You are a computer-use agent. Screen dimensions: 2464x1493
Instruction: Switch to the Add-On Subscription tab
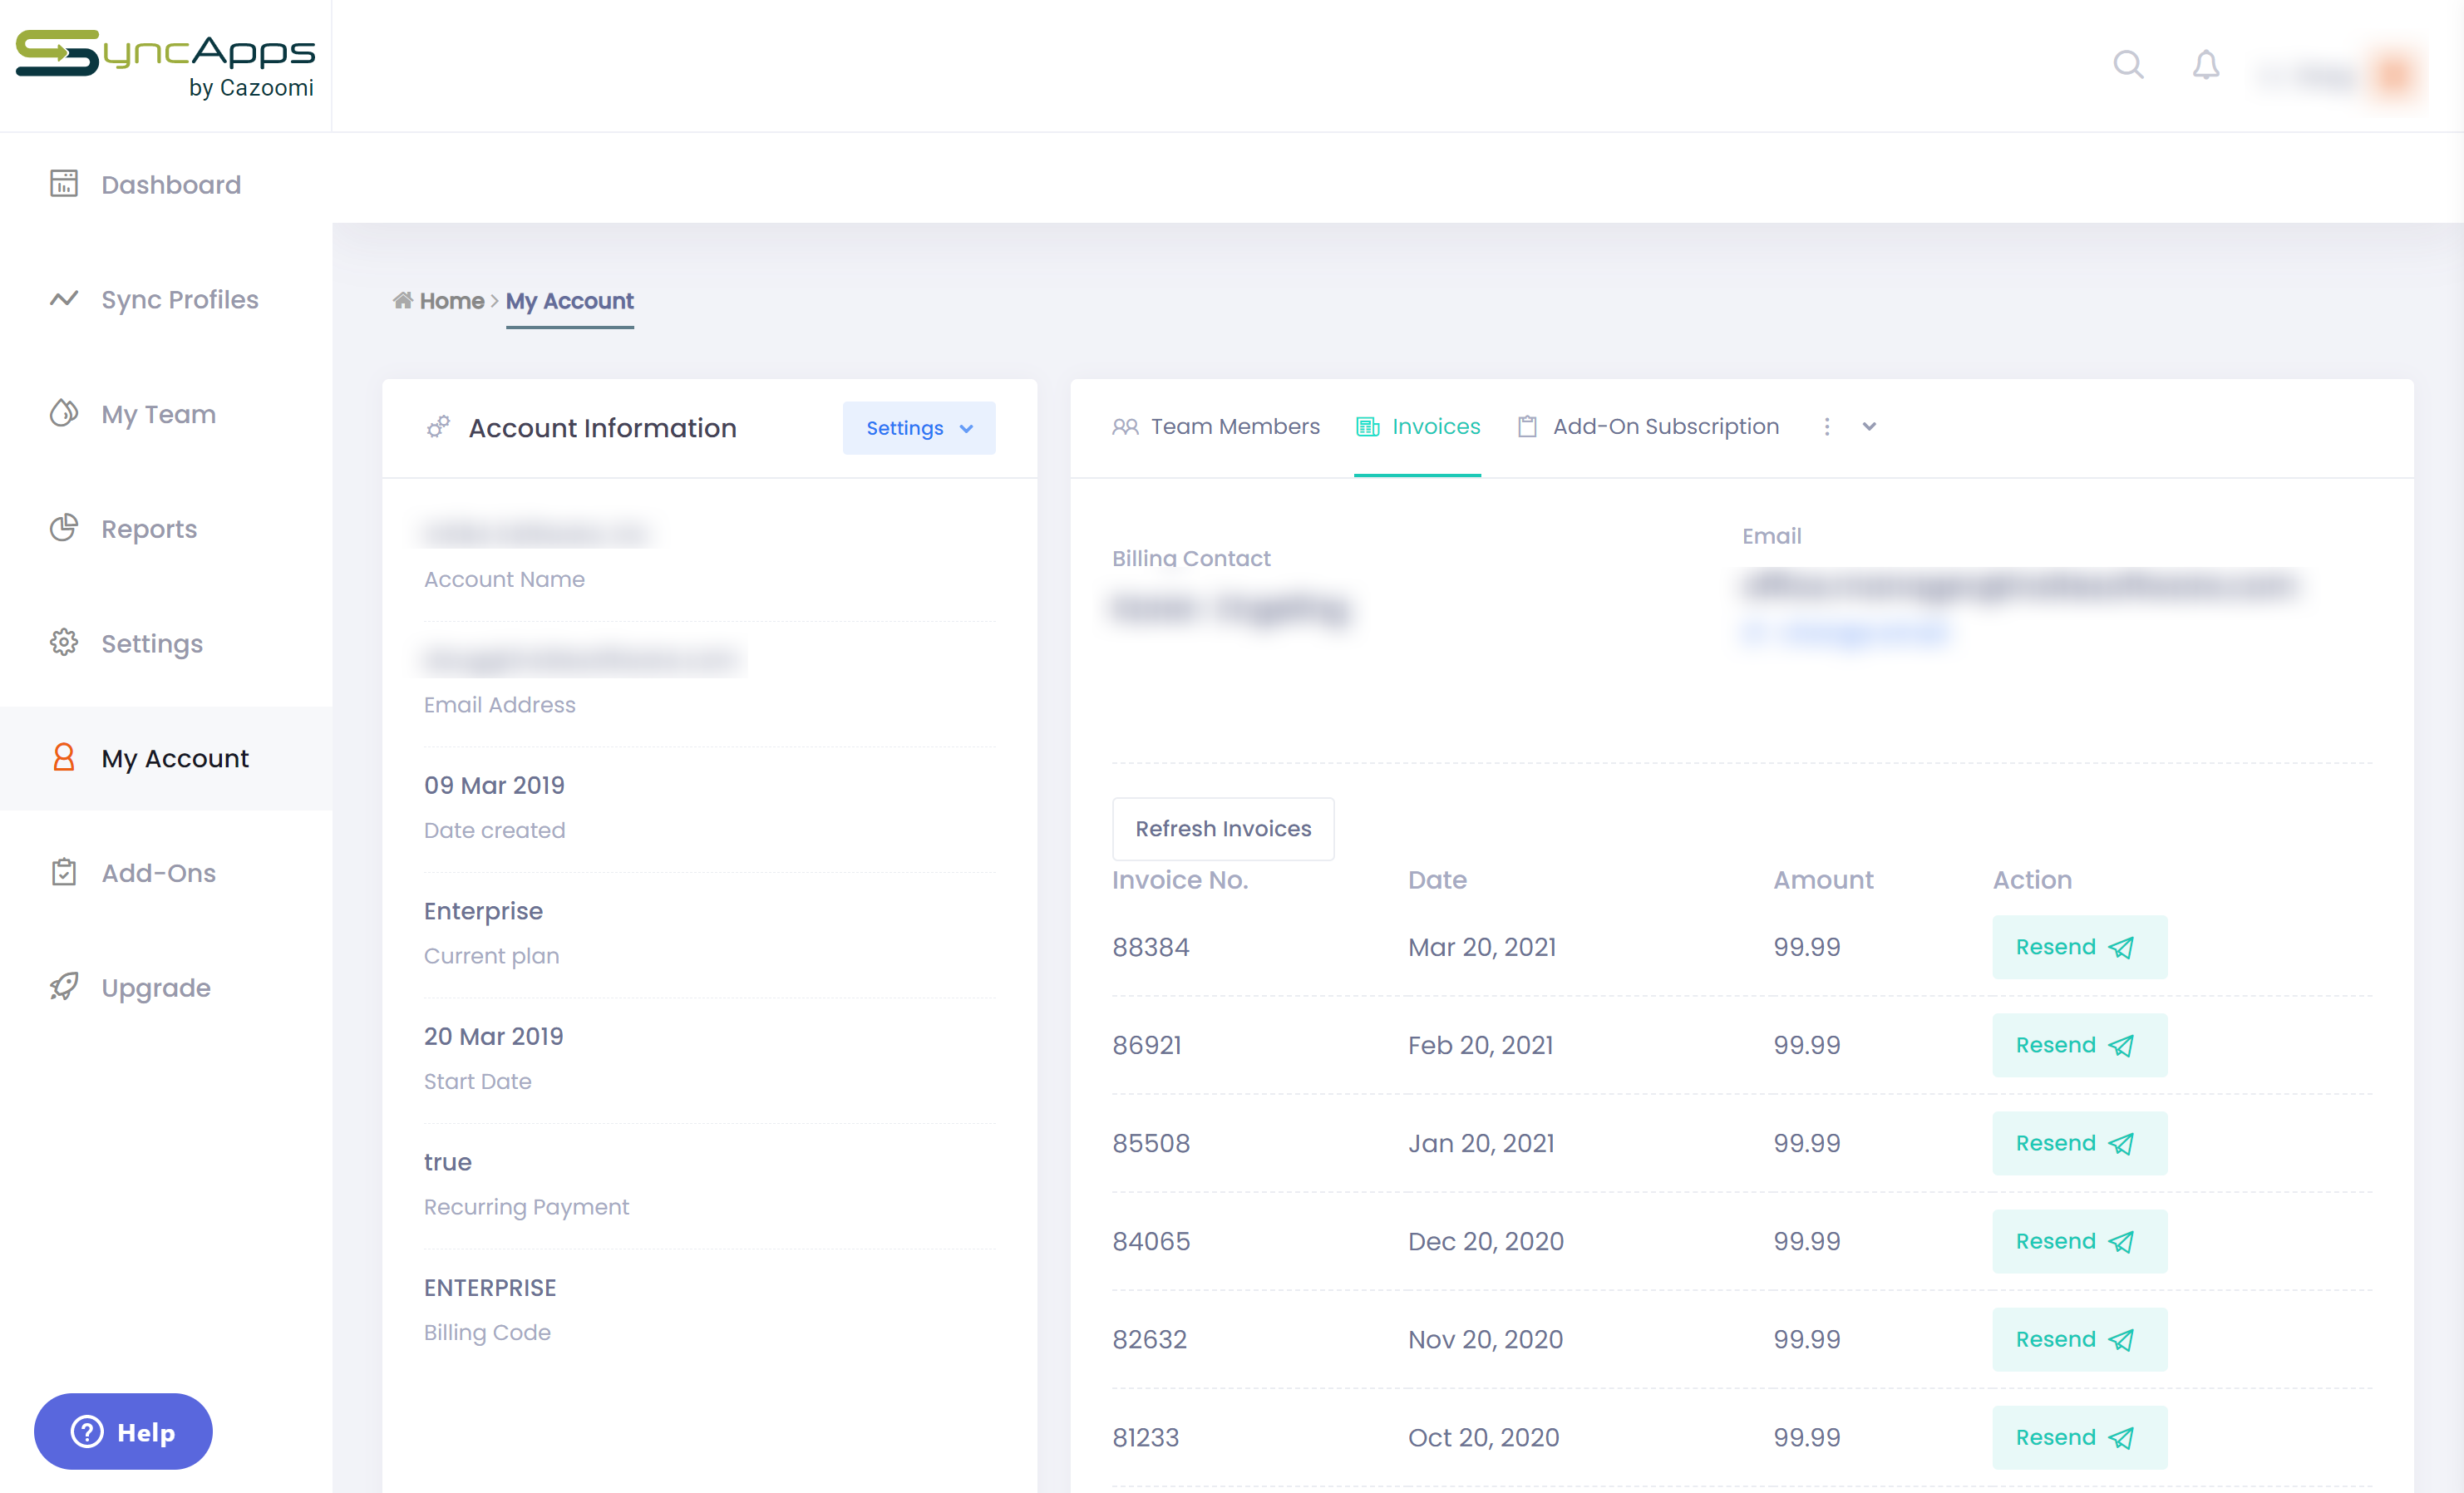click(1648, 427)
